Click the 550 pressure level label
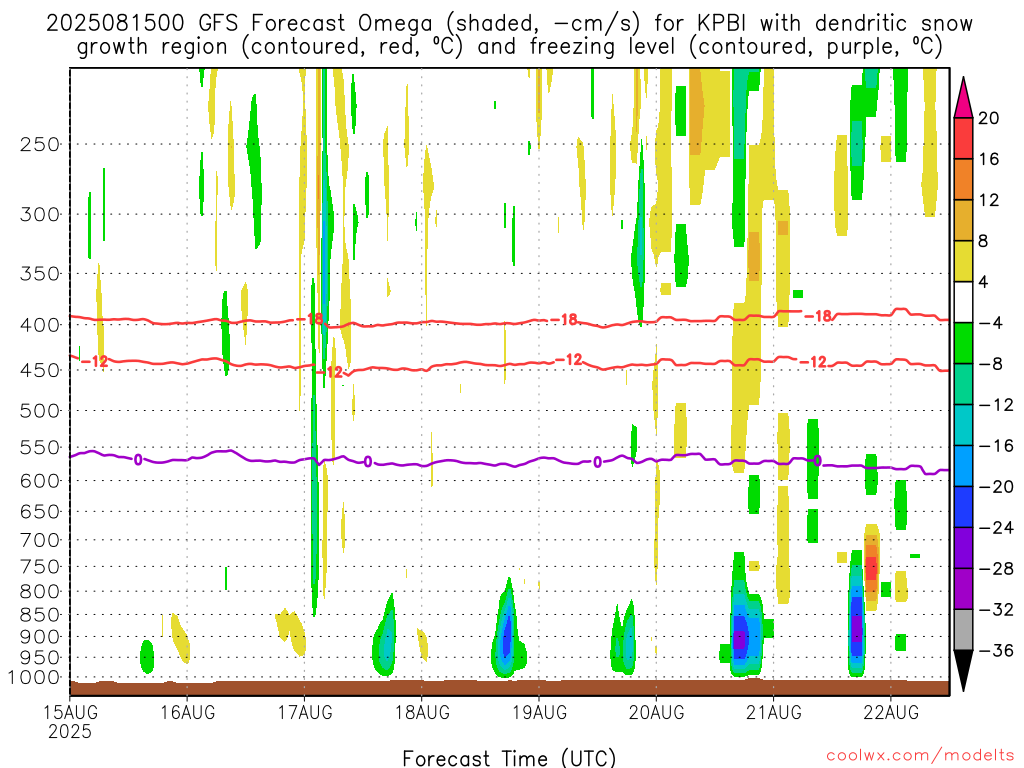Screen dimensions: 1024x768 click(x=40, y=447)
